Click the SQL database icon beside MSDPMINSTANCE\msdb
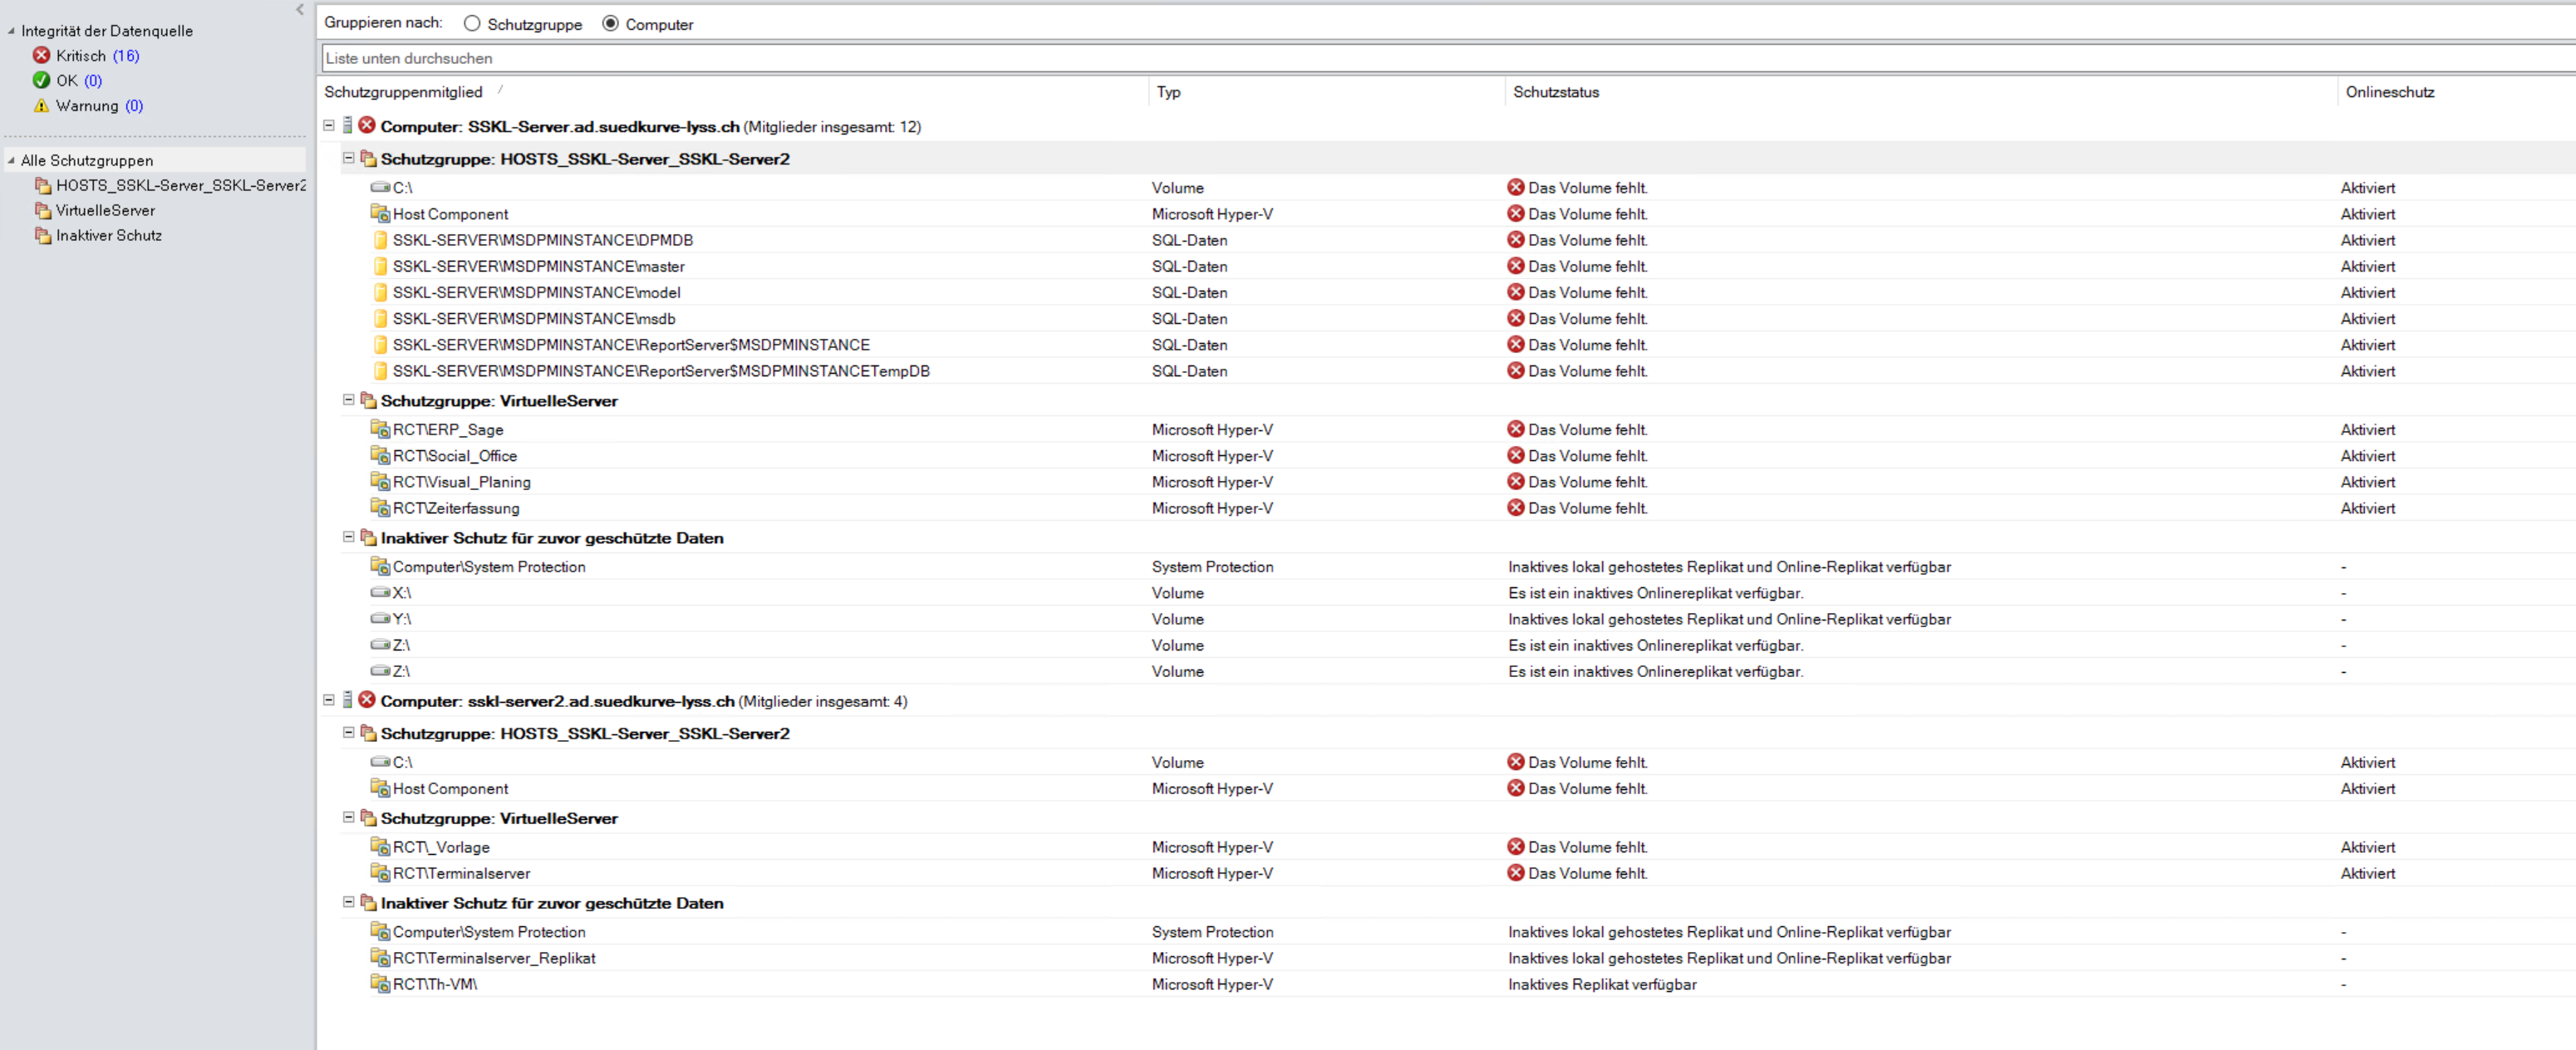Image resolution: width=2576 pixels, height=1050 pixels. pyautogui.click(x=380, y=318)
